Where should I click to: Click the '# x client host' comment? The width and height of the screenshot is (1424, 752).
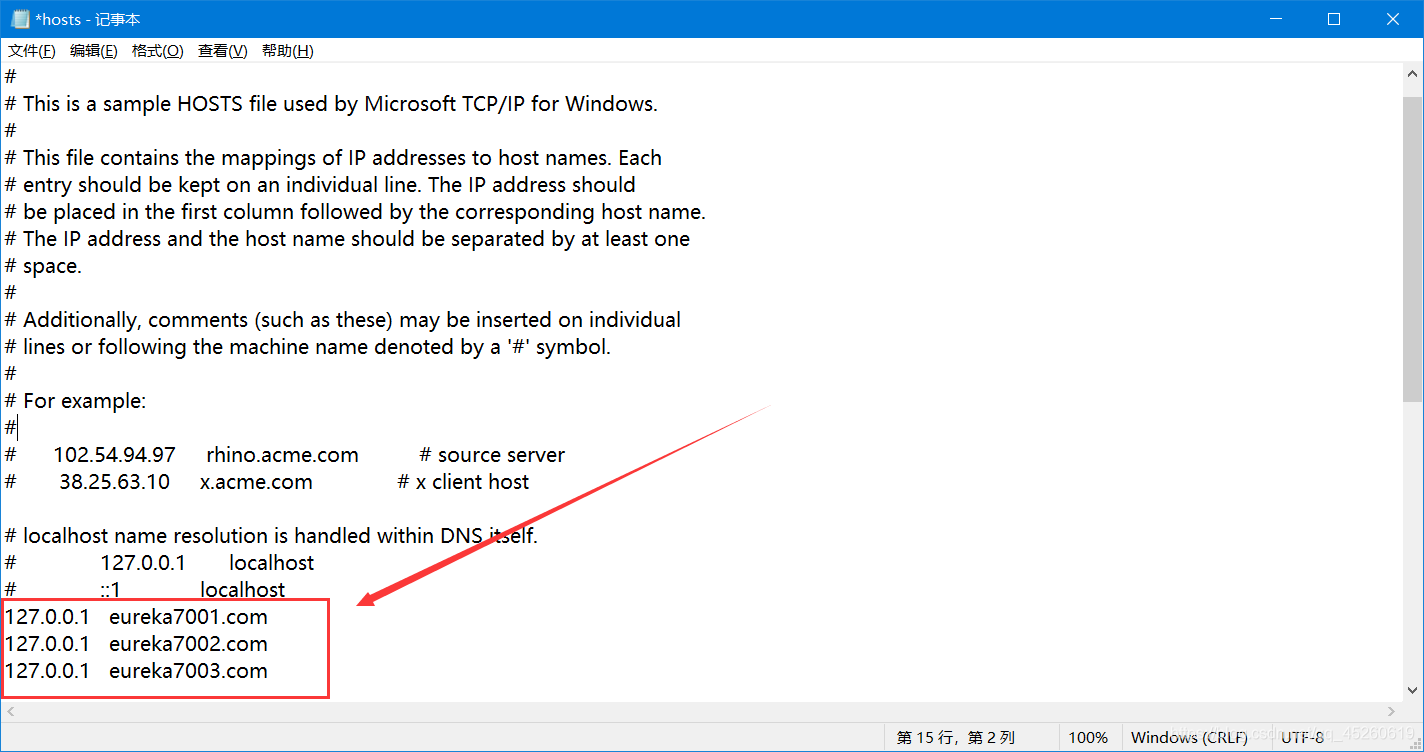(x=463, y=482)
